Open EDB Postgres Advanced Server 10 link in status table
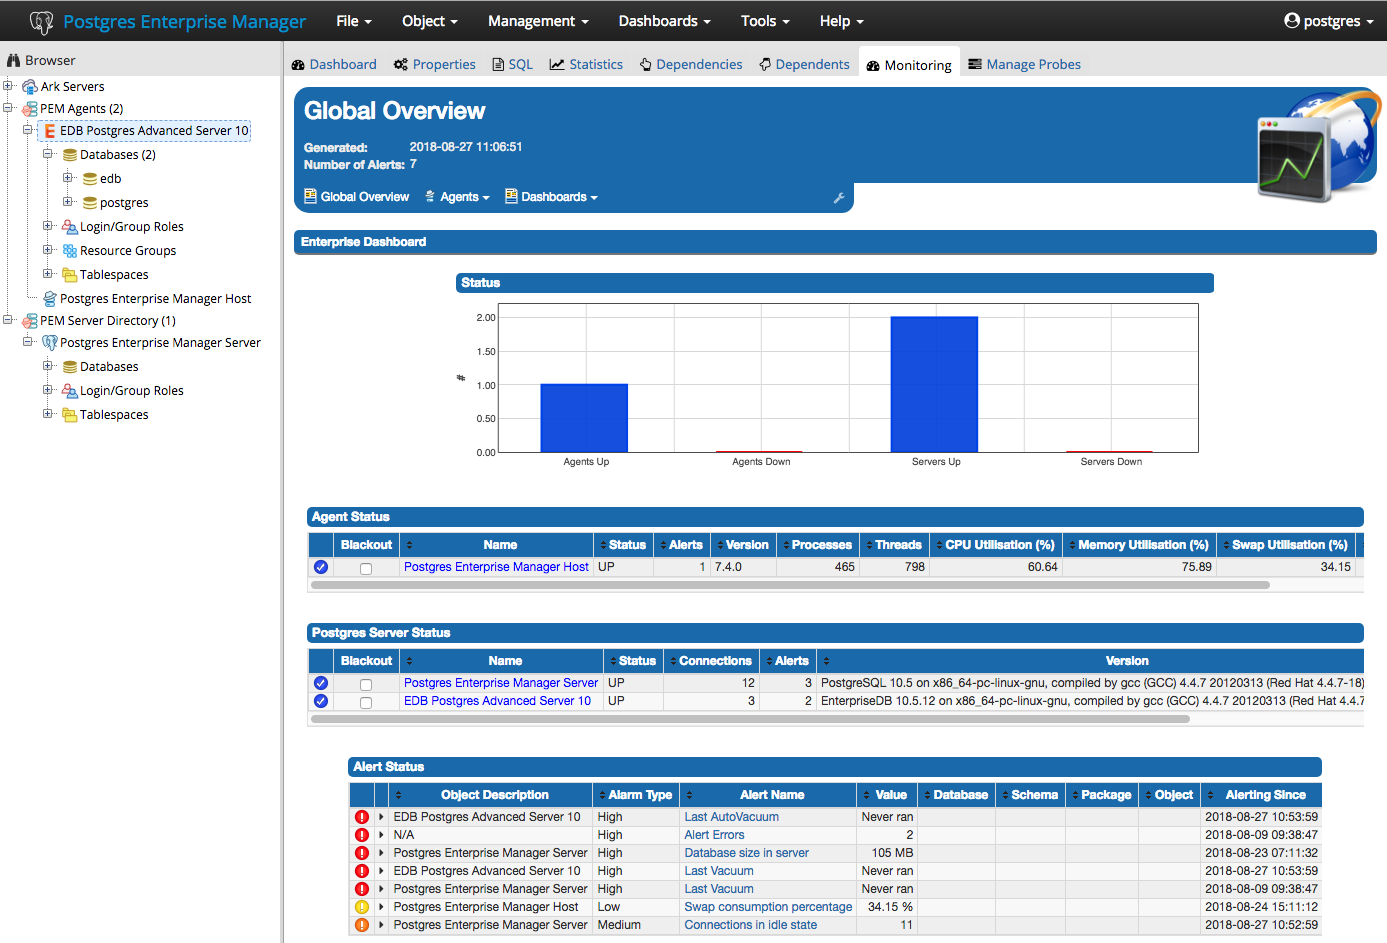The width and height of the screenshot is (1387, 943). click(x=497, y=701)
